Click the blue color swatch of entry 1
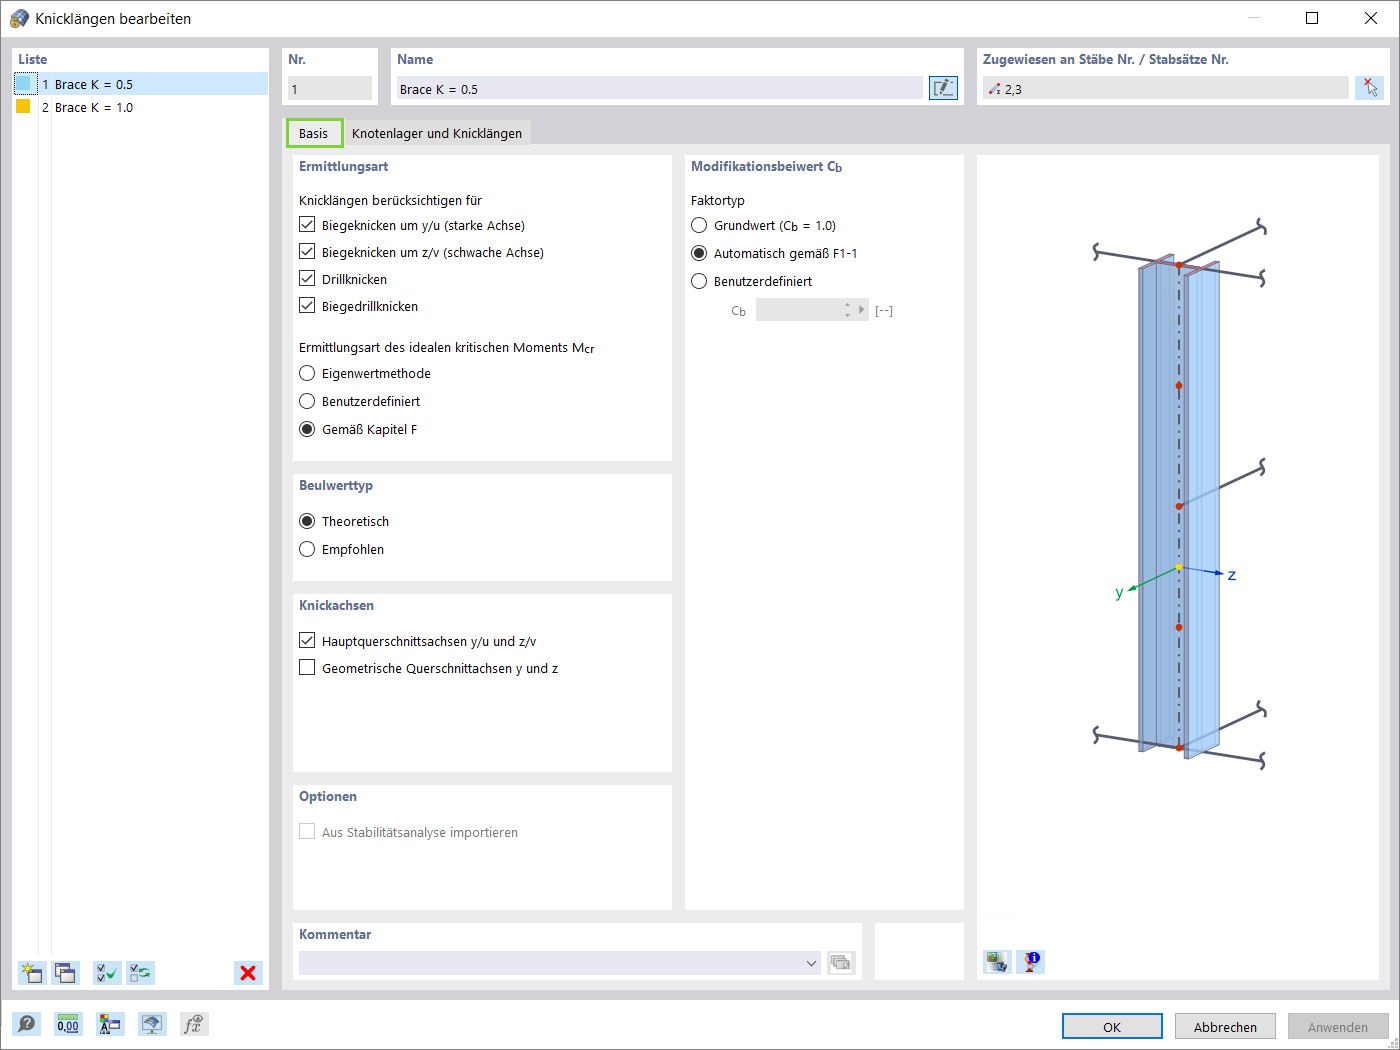This screenshot has height=1050, width=1400. 25,84
